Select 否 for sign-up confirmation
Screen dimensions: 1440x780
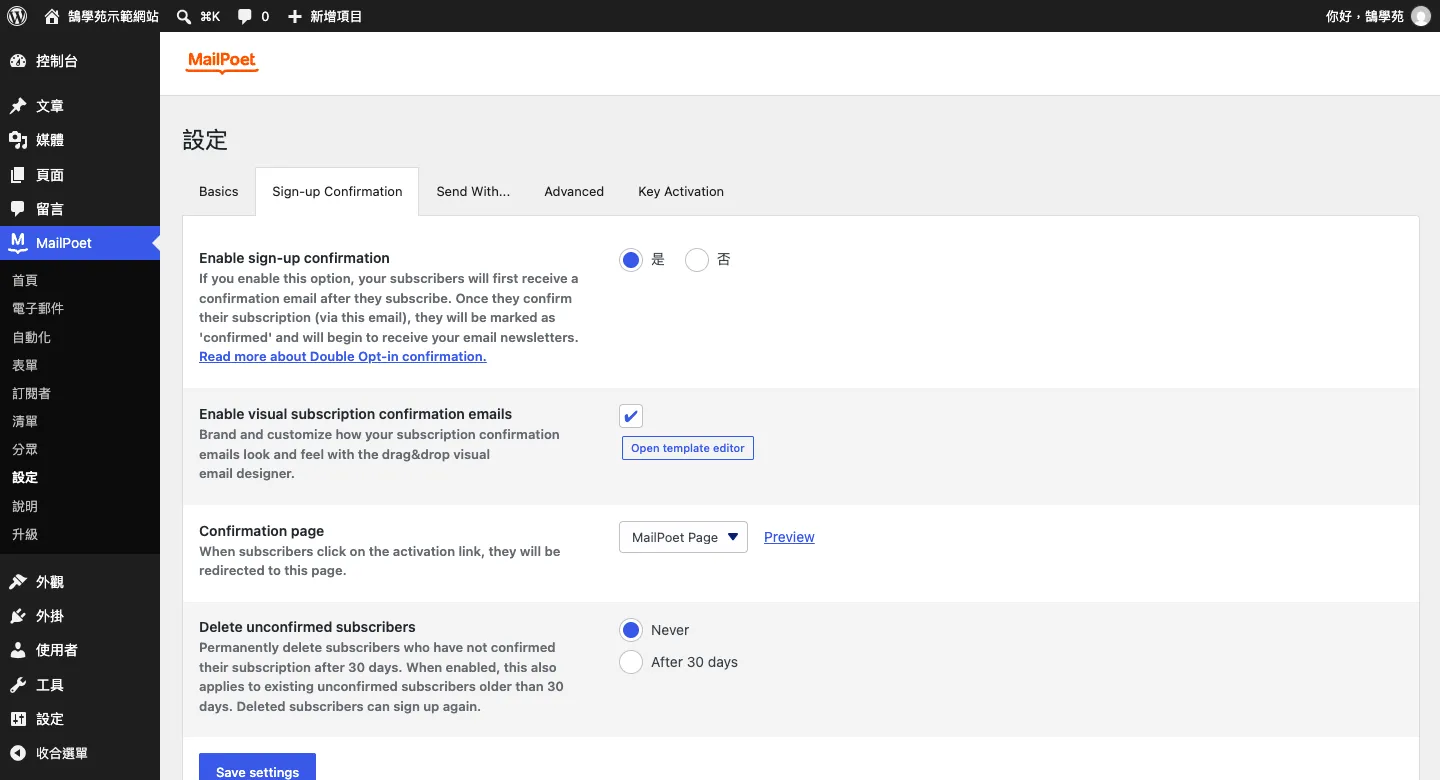coord(696,260)
